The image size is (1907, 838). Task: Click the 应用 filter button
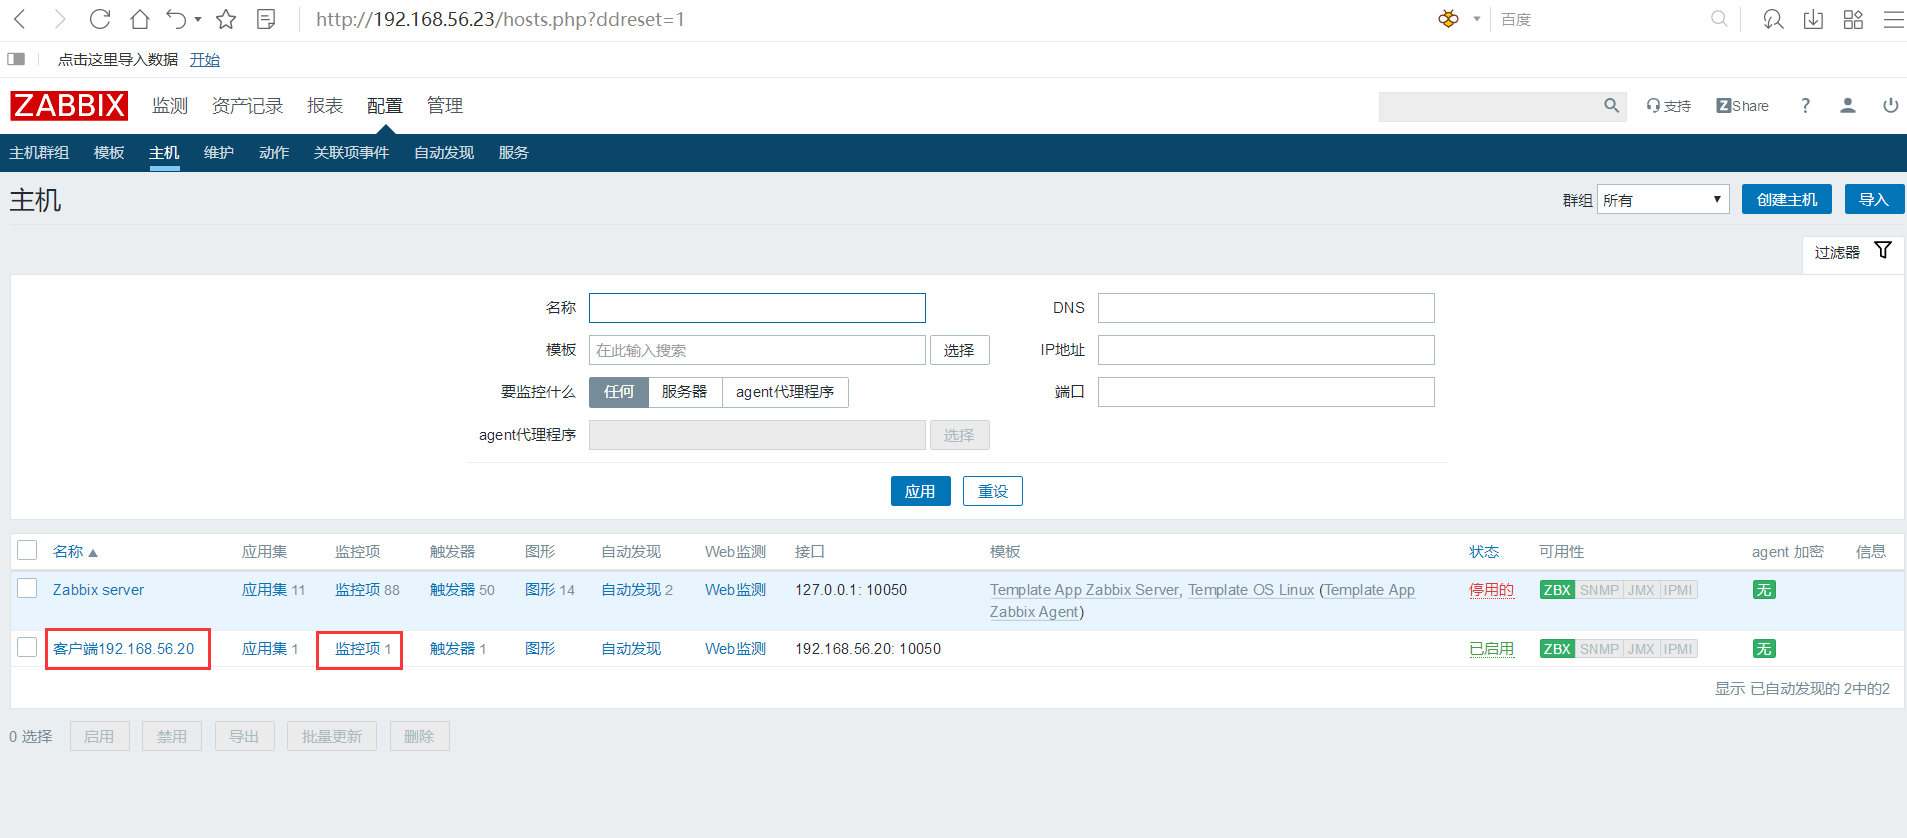(x=921, y=491)
